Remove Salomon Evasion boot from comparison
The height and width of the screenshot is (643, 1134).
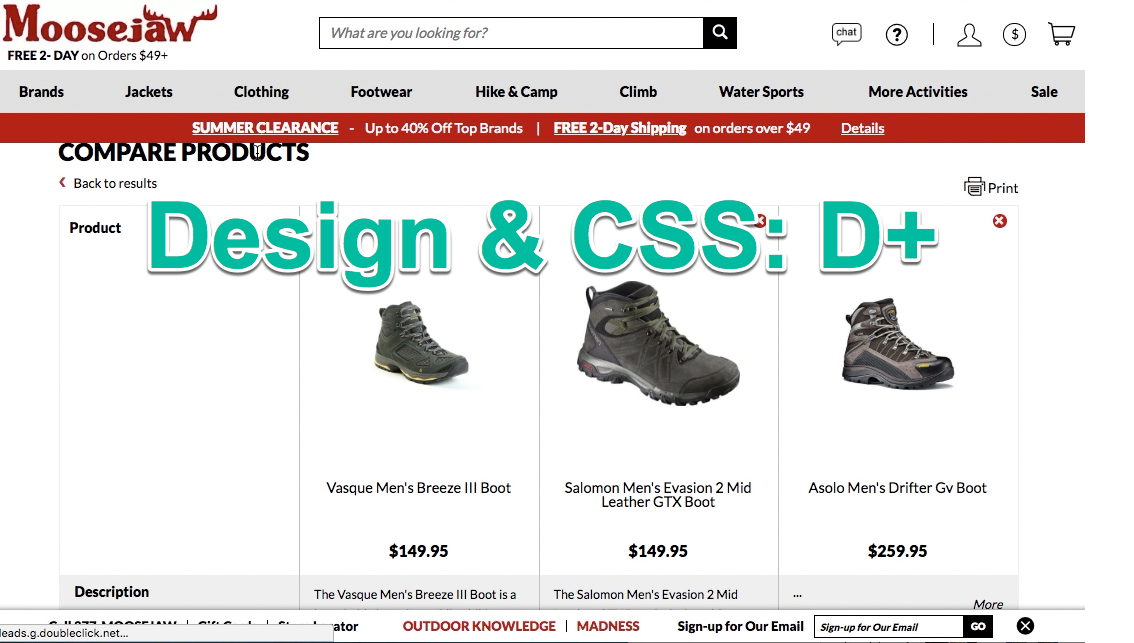point(760,221)
